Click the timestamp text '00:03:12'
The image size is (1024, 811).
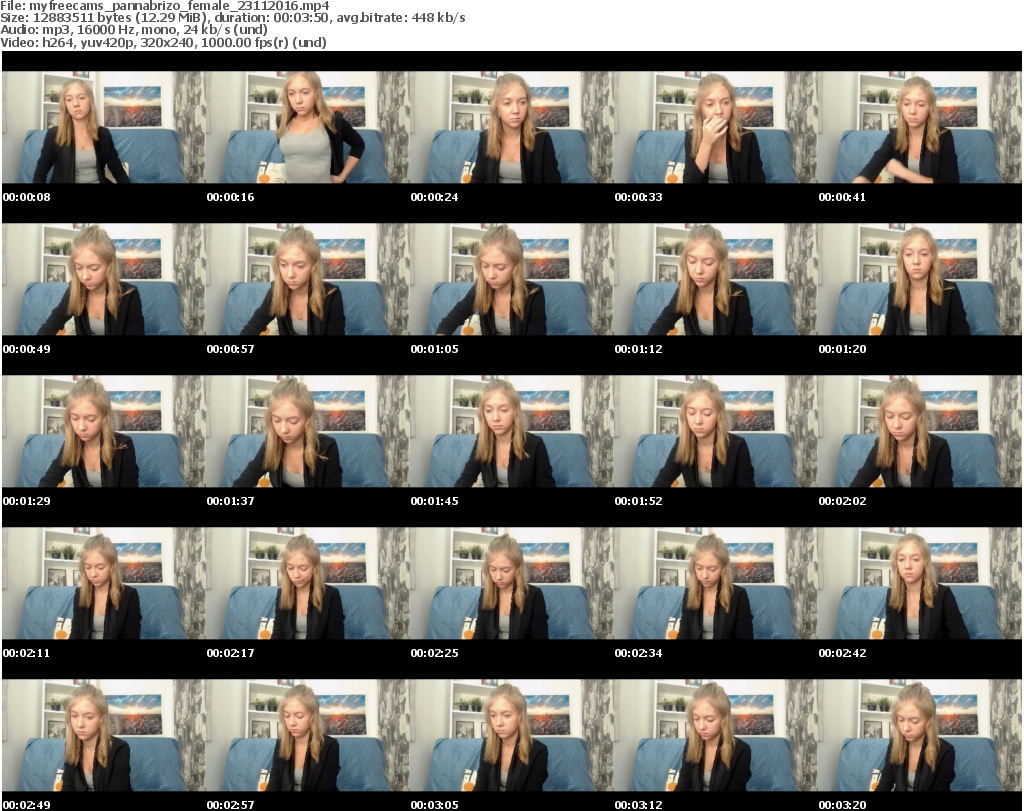638,805
